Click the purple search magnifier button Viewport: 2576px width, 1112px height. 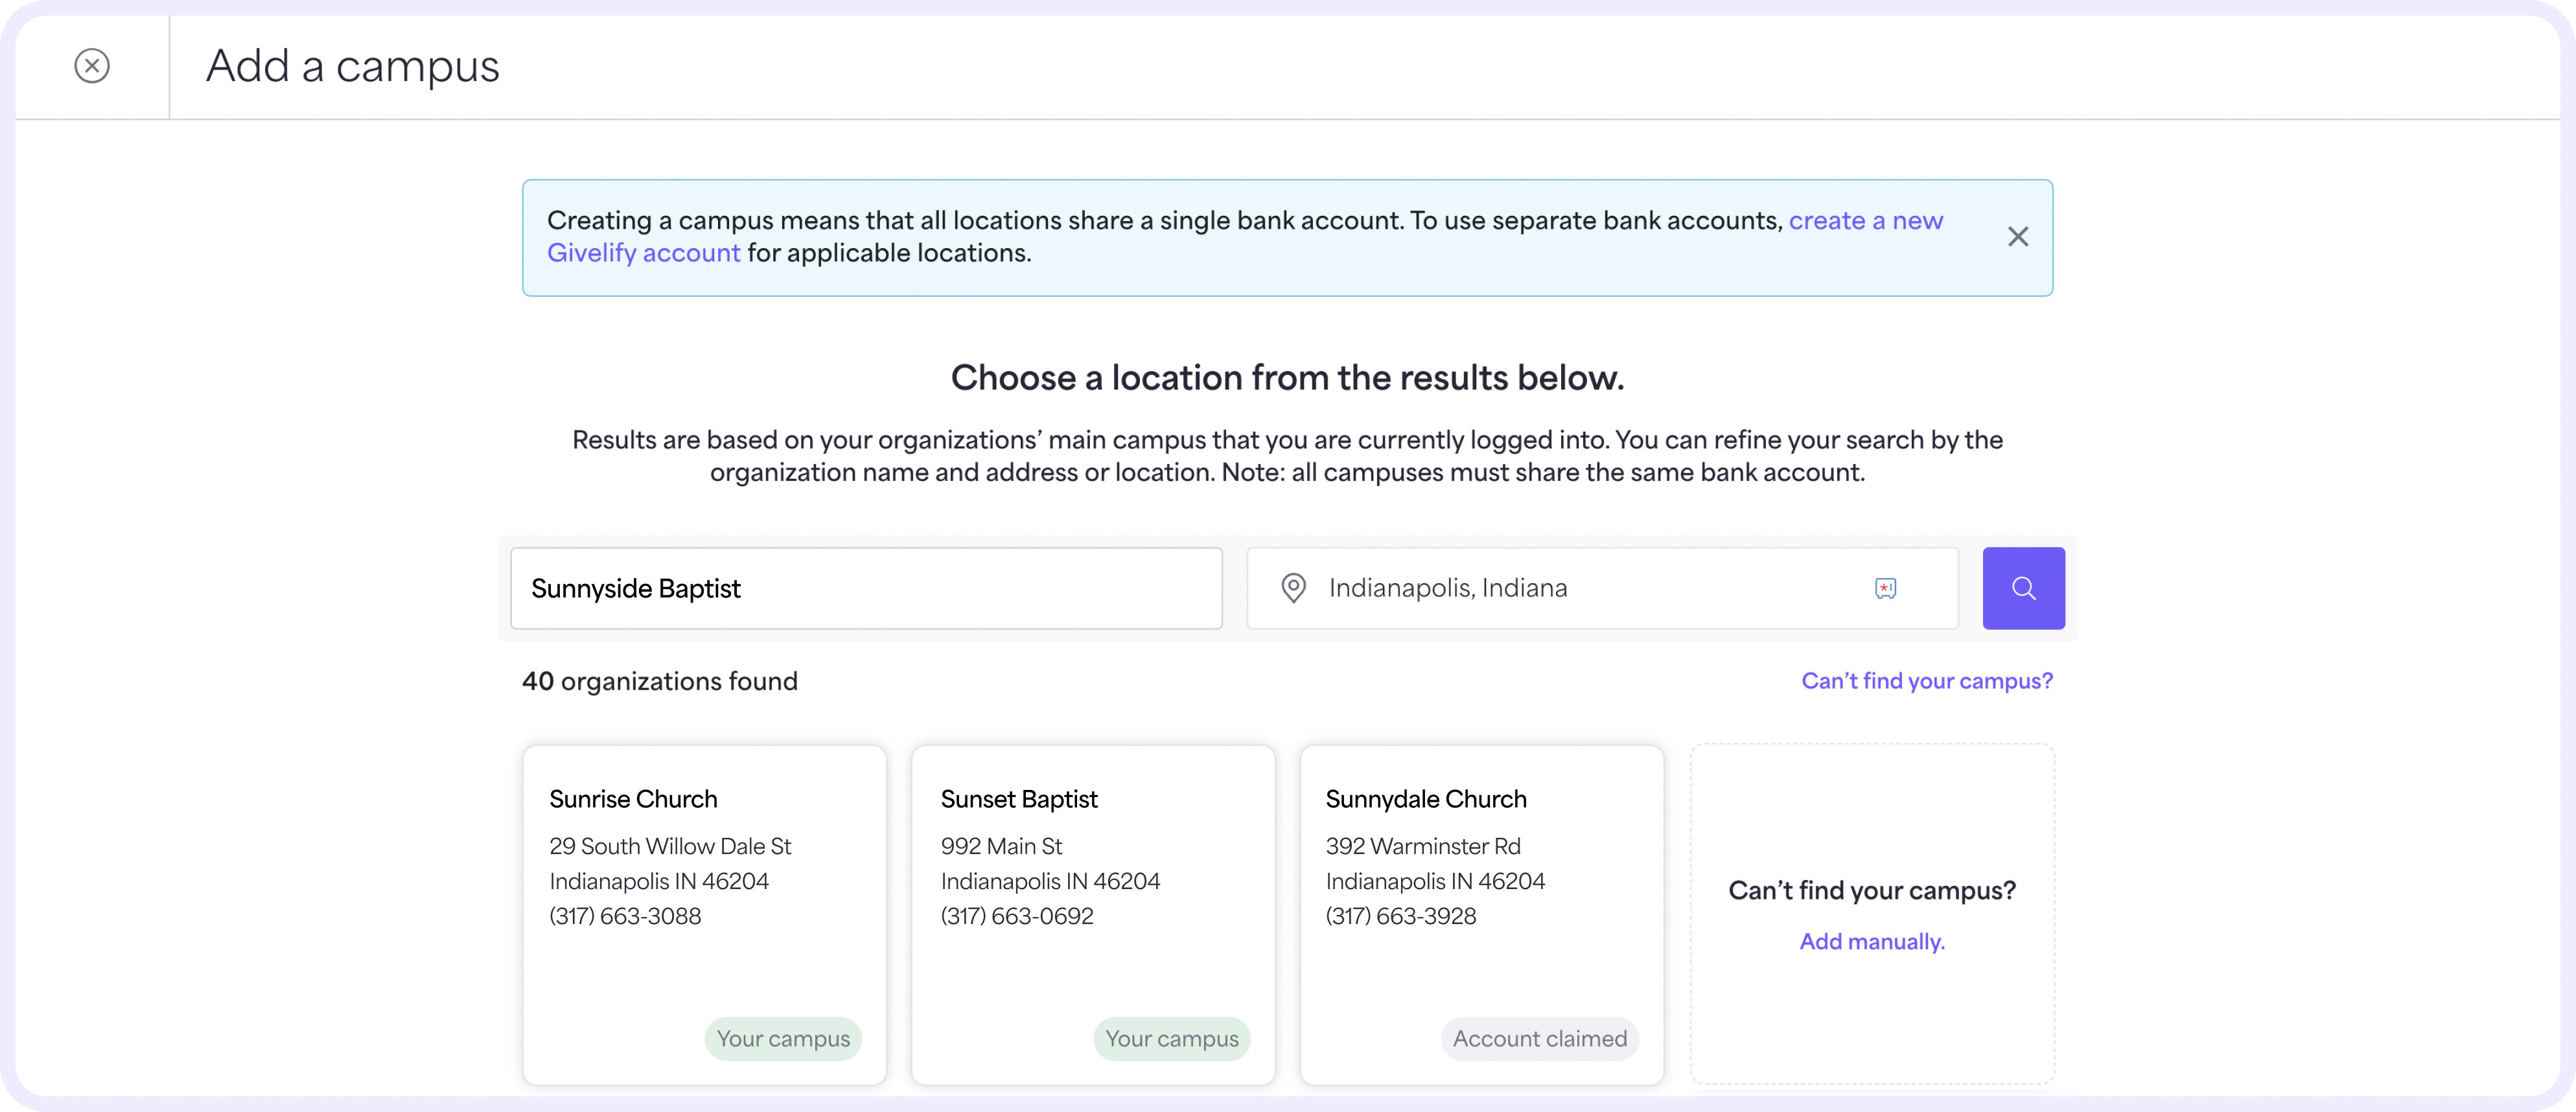pyautogui.click(x=2023, y=588)
